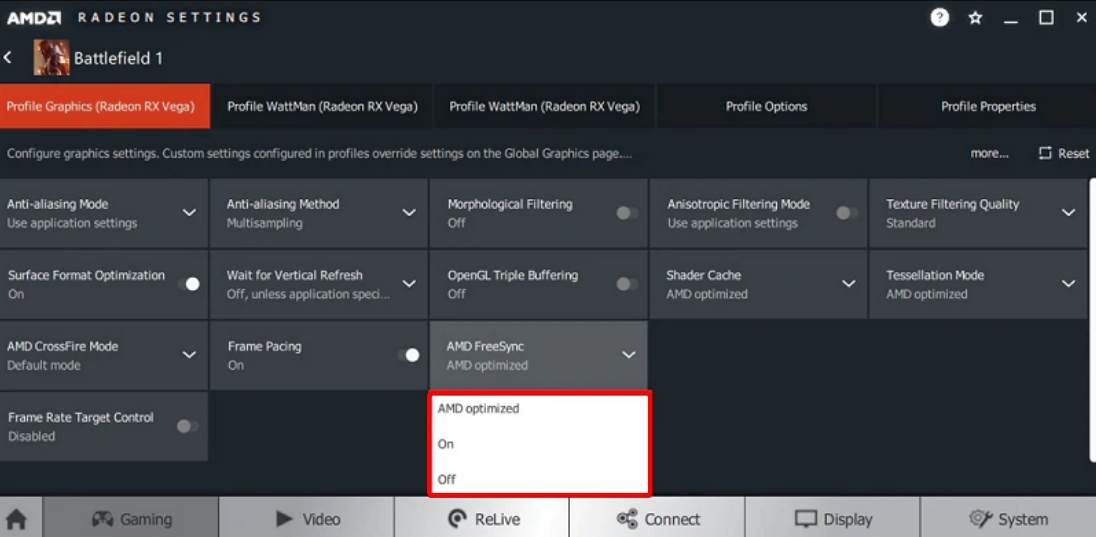Click the "Configure graphics settings" description text

(x=319, y=153)
